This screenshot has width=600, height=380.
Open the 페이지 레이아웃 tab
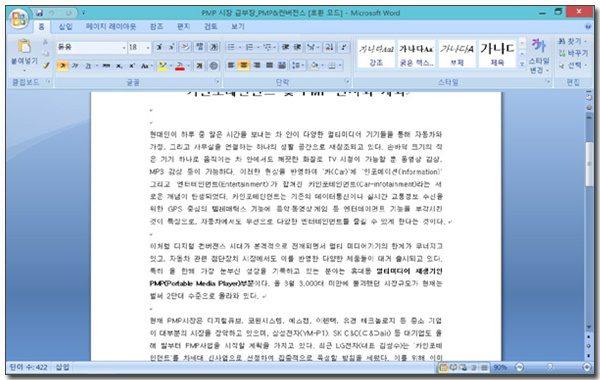pos(111,26)
